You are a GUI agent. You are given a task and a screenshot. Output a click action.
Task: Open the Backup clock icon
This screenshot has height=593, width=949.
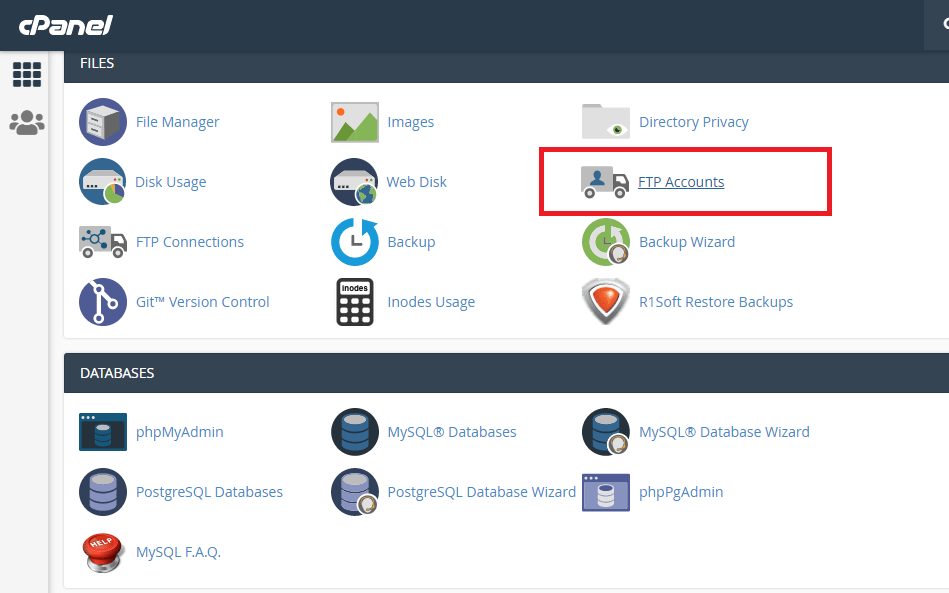355,241
